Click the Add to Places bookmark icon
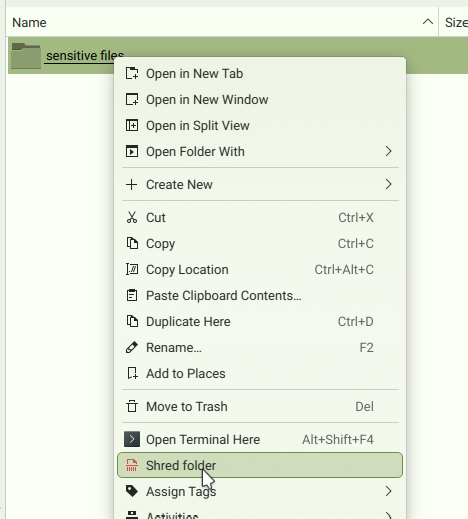 click(x=132, y=373)
